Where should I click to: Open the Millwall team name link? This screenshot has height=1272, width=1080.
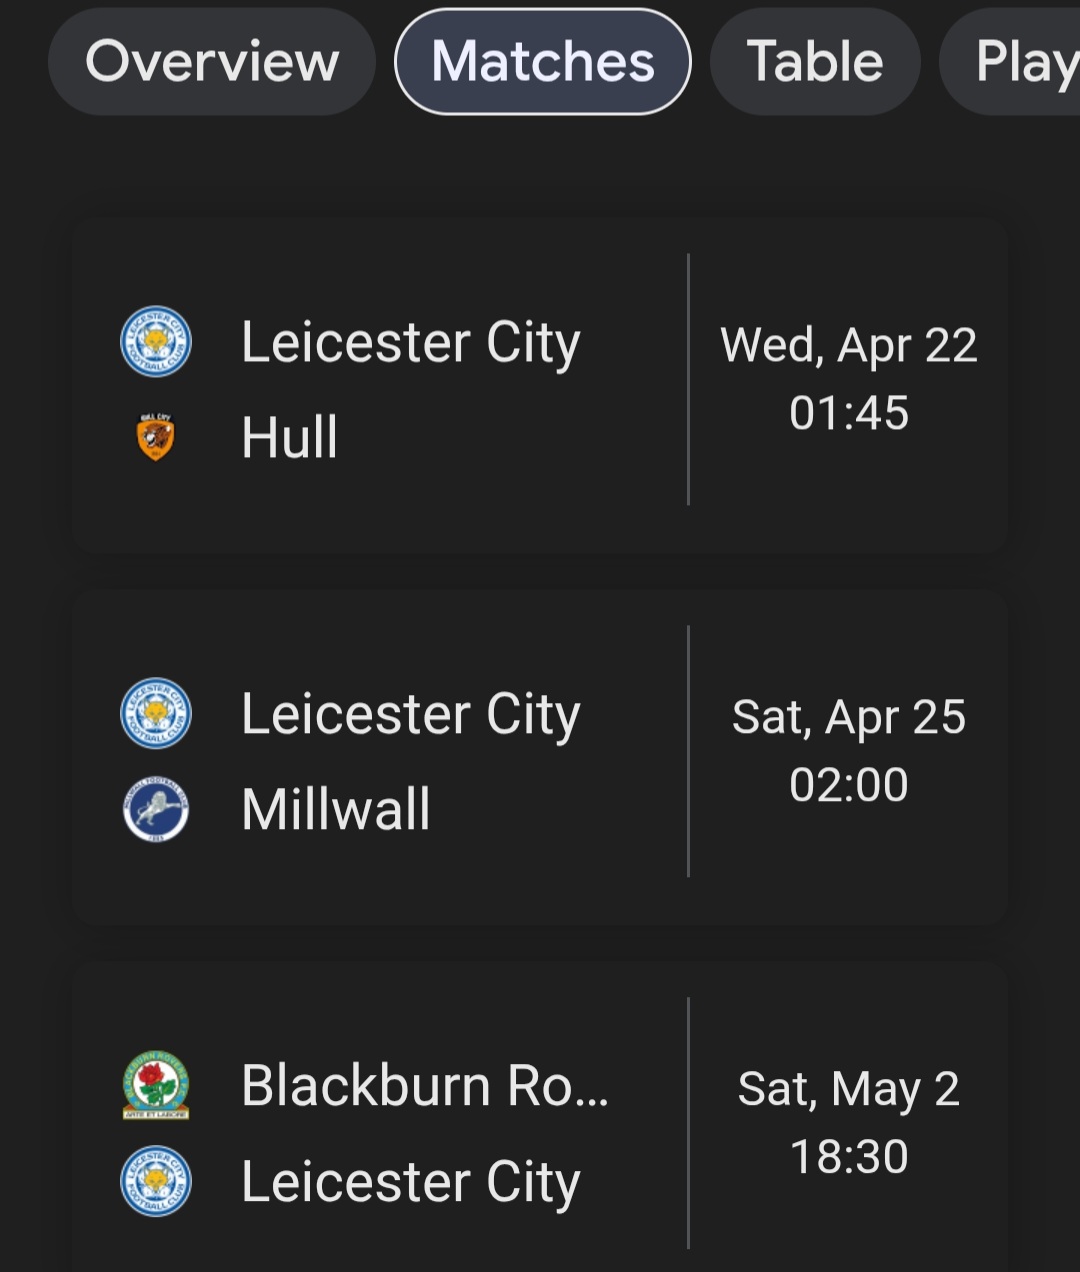(x=336, y=809)
